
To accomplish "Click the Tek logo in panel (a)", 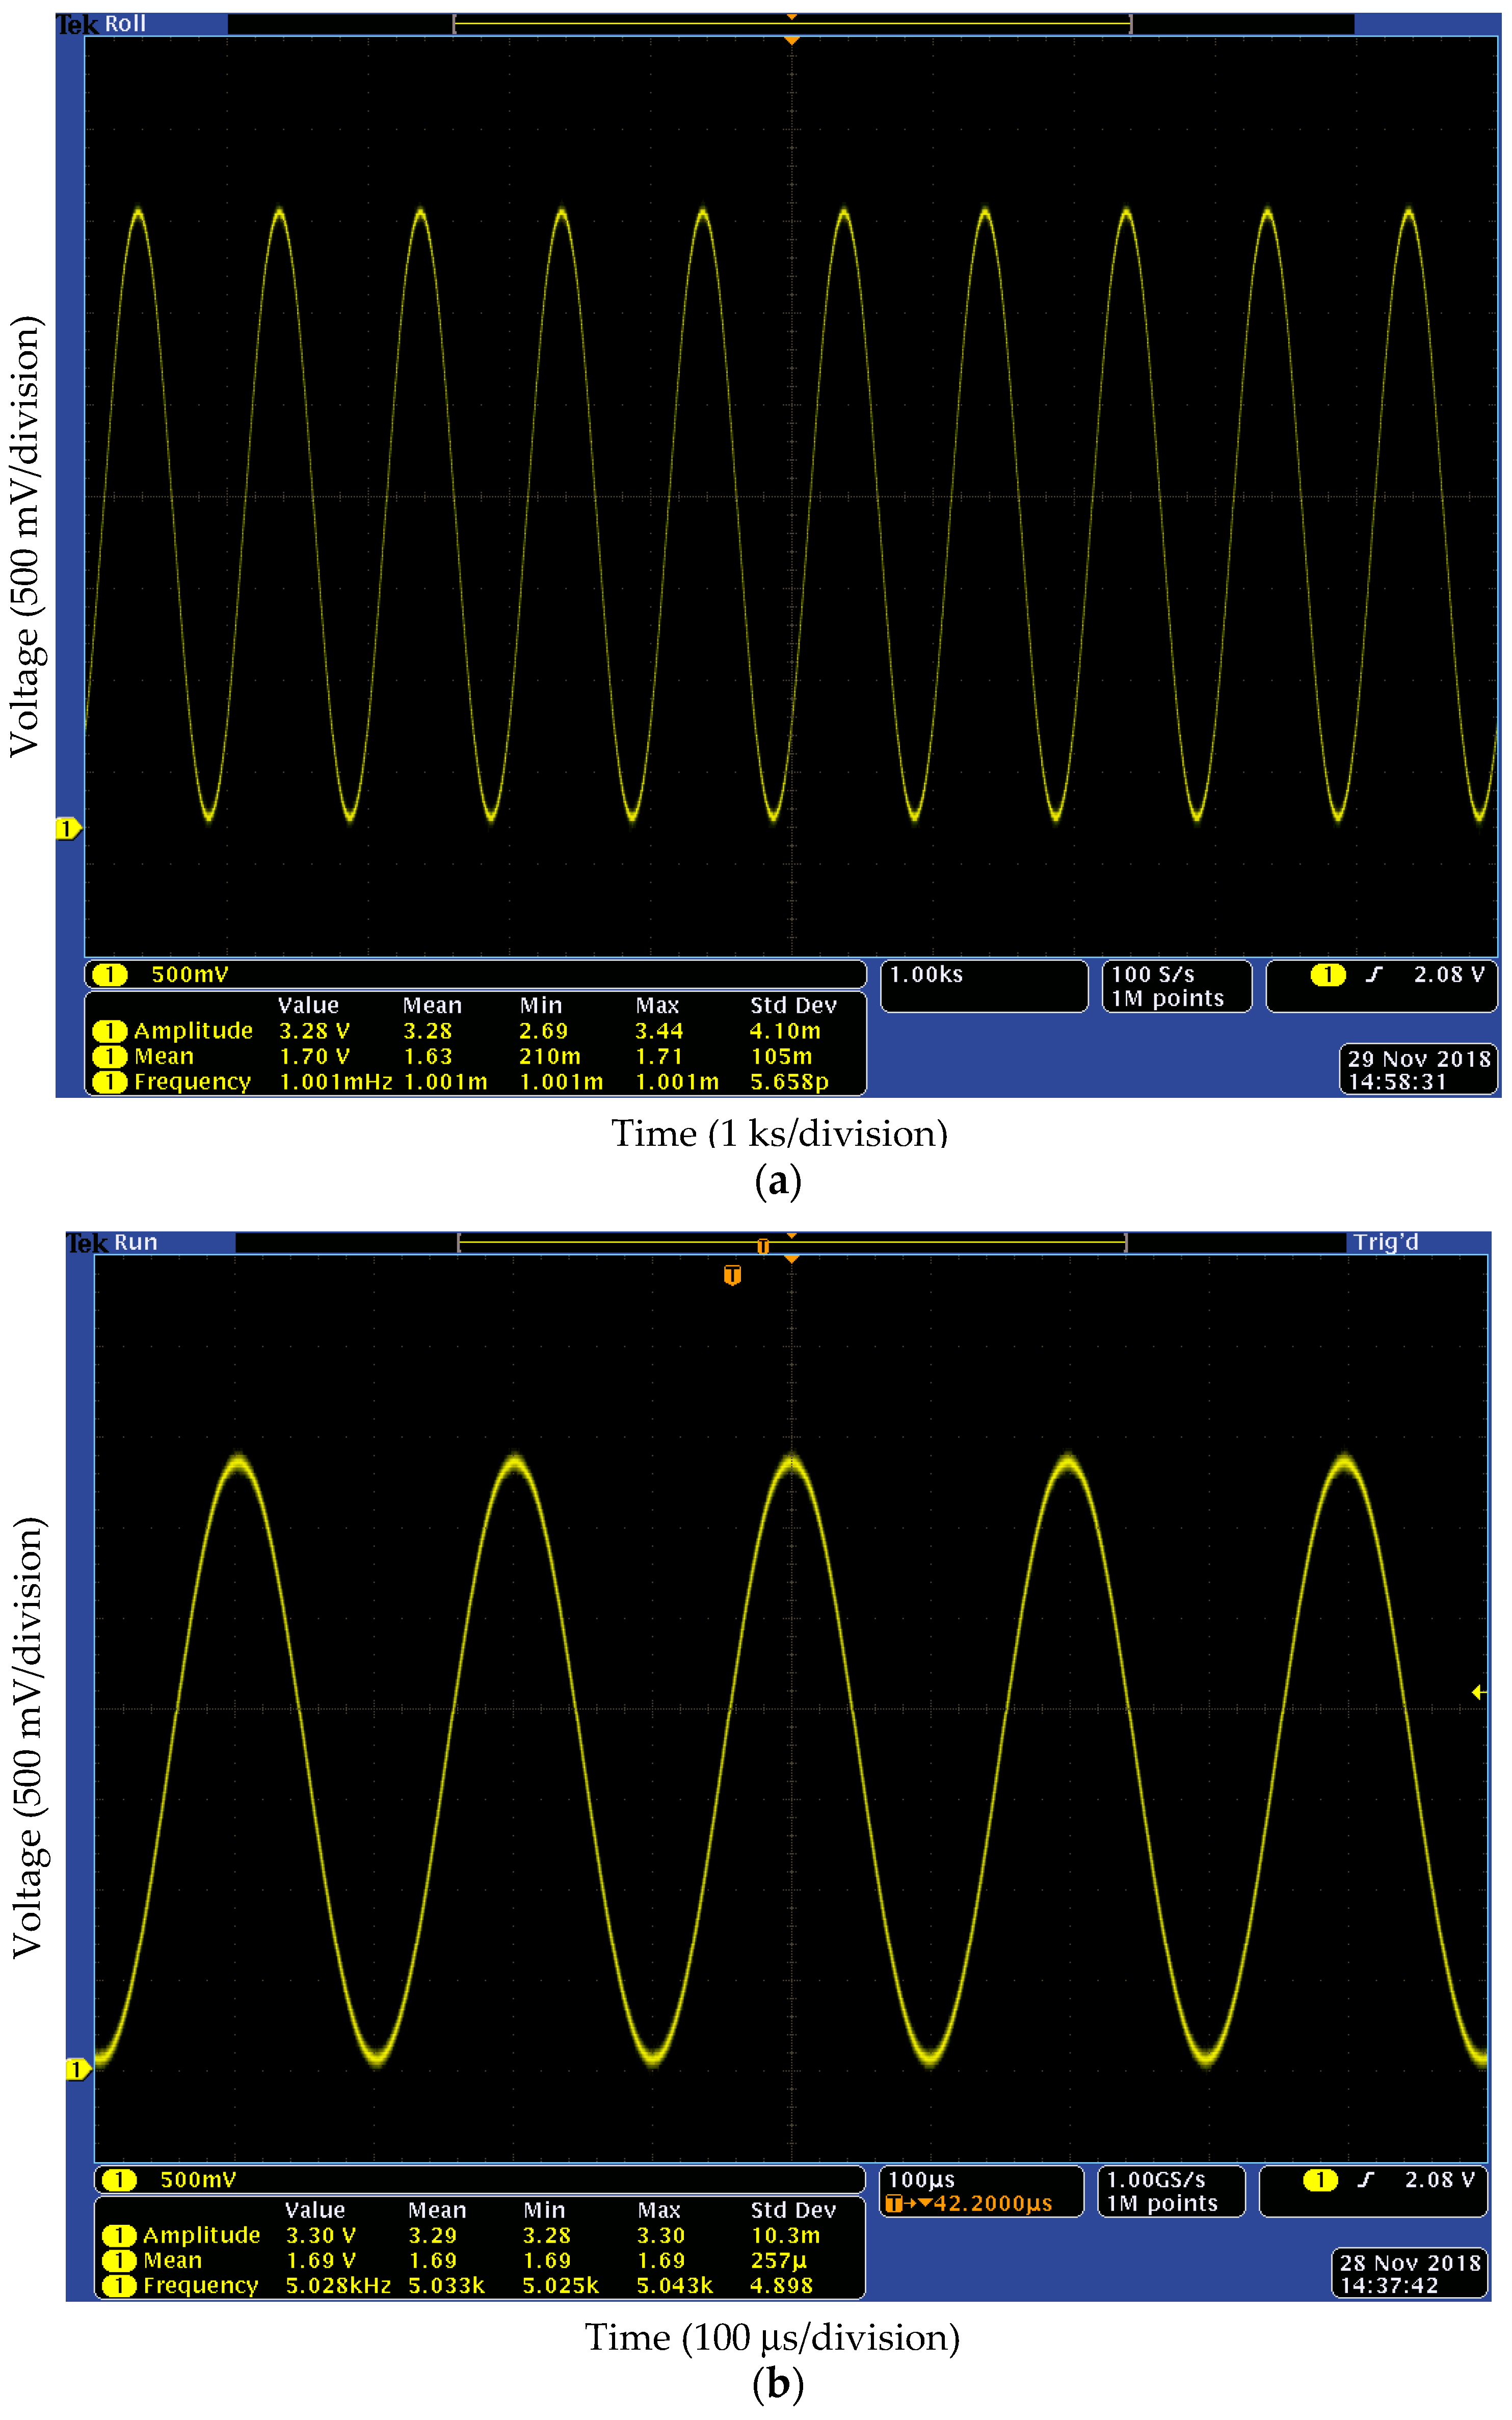I will point(76,24).
